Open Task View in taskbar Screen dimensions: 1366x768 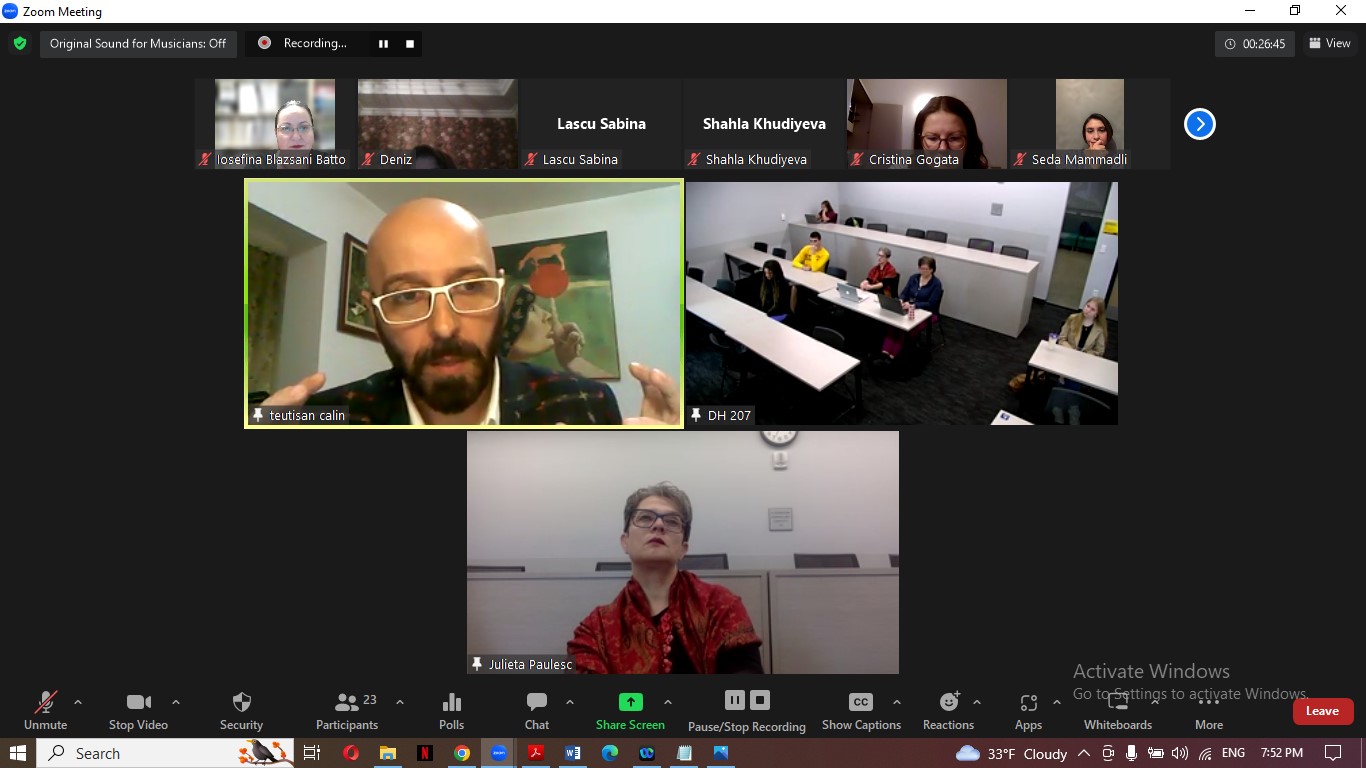312,753
